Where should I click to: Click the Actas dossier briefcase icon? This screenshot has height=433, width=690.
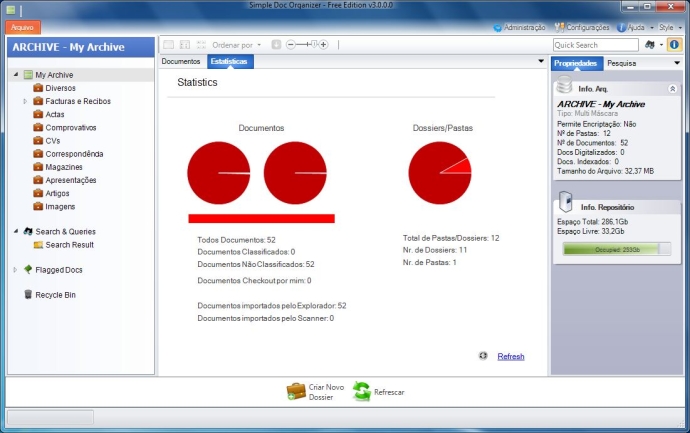(x=38, y=114)
